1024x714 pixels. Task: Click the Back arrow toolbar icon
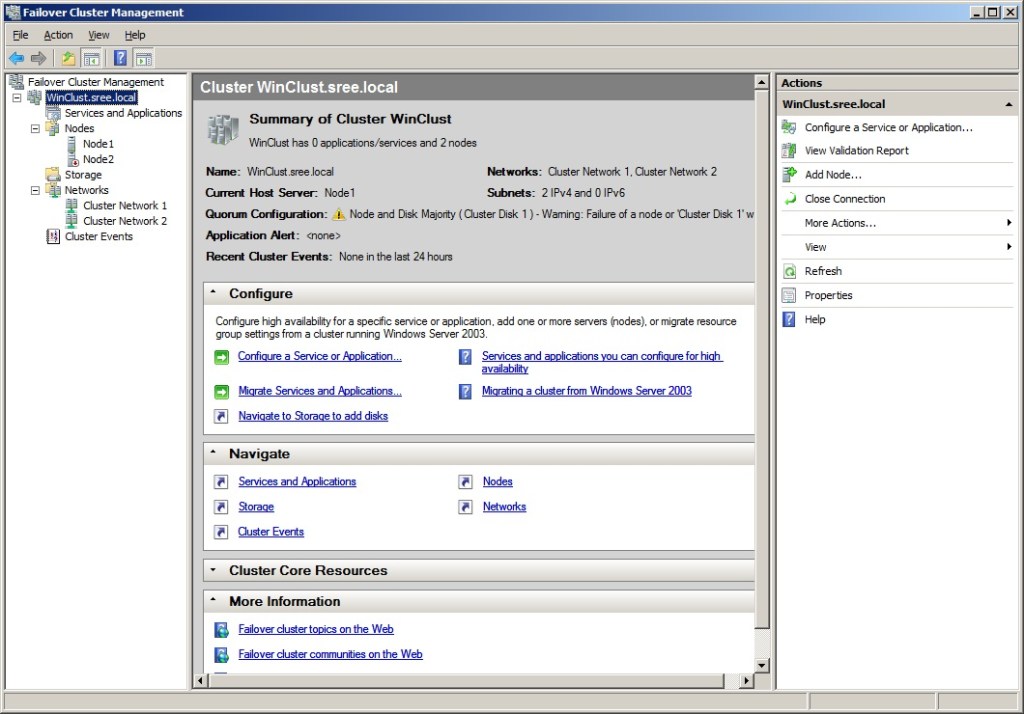pos(16,58)
